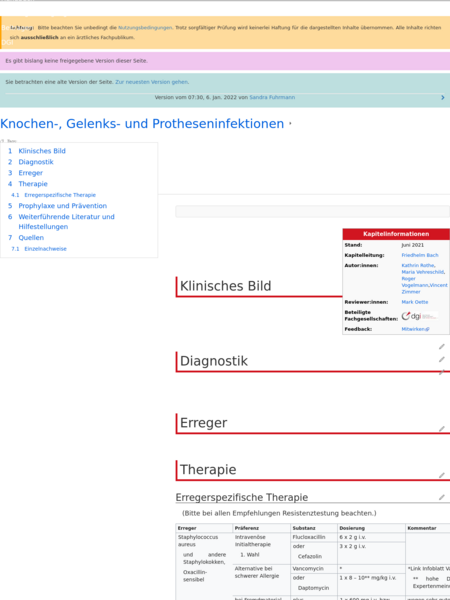Click the Resistenztestung beachten note

pos(279,513)
